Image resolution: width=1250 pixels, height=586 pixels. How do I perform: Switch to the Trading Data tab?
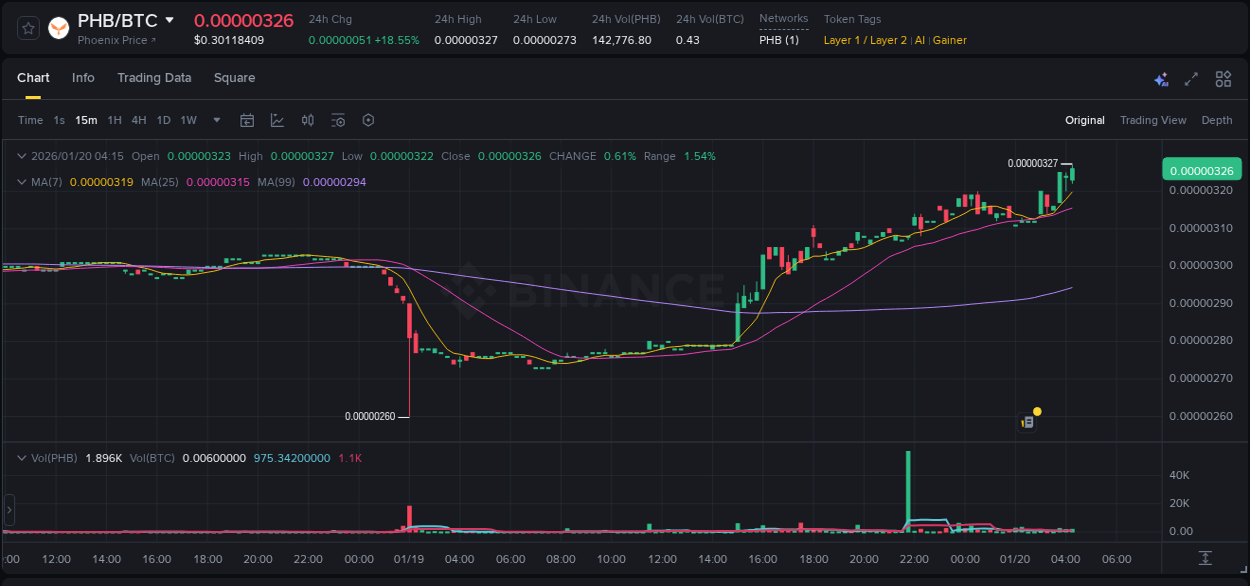(154, 77)
